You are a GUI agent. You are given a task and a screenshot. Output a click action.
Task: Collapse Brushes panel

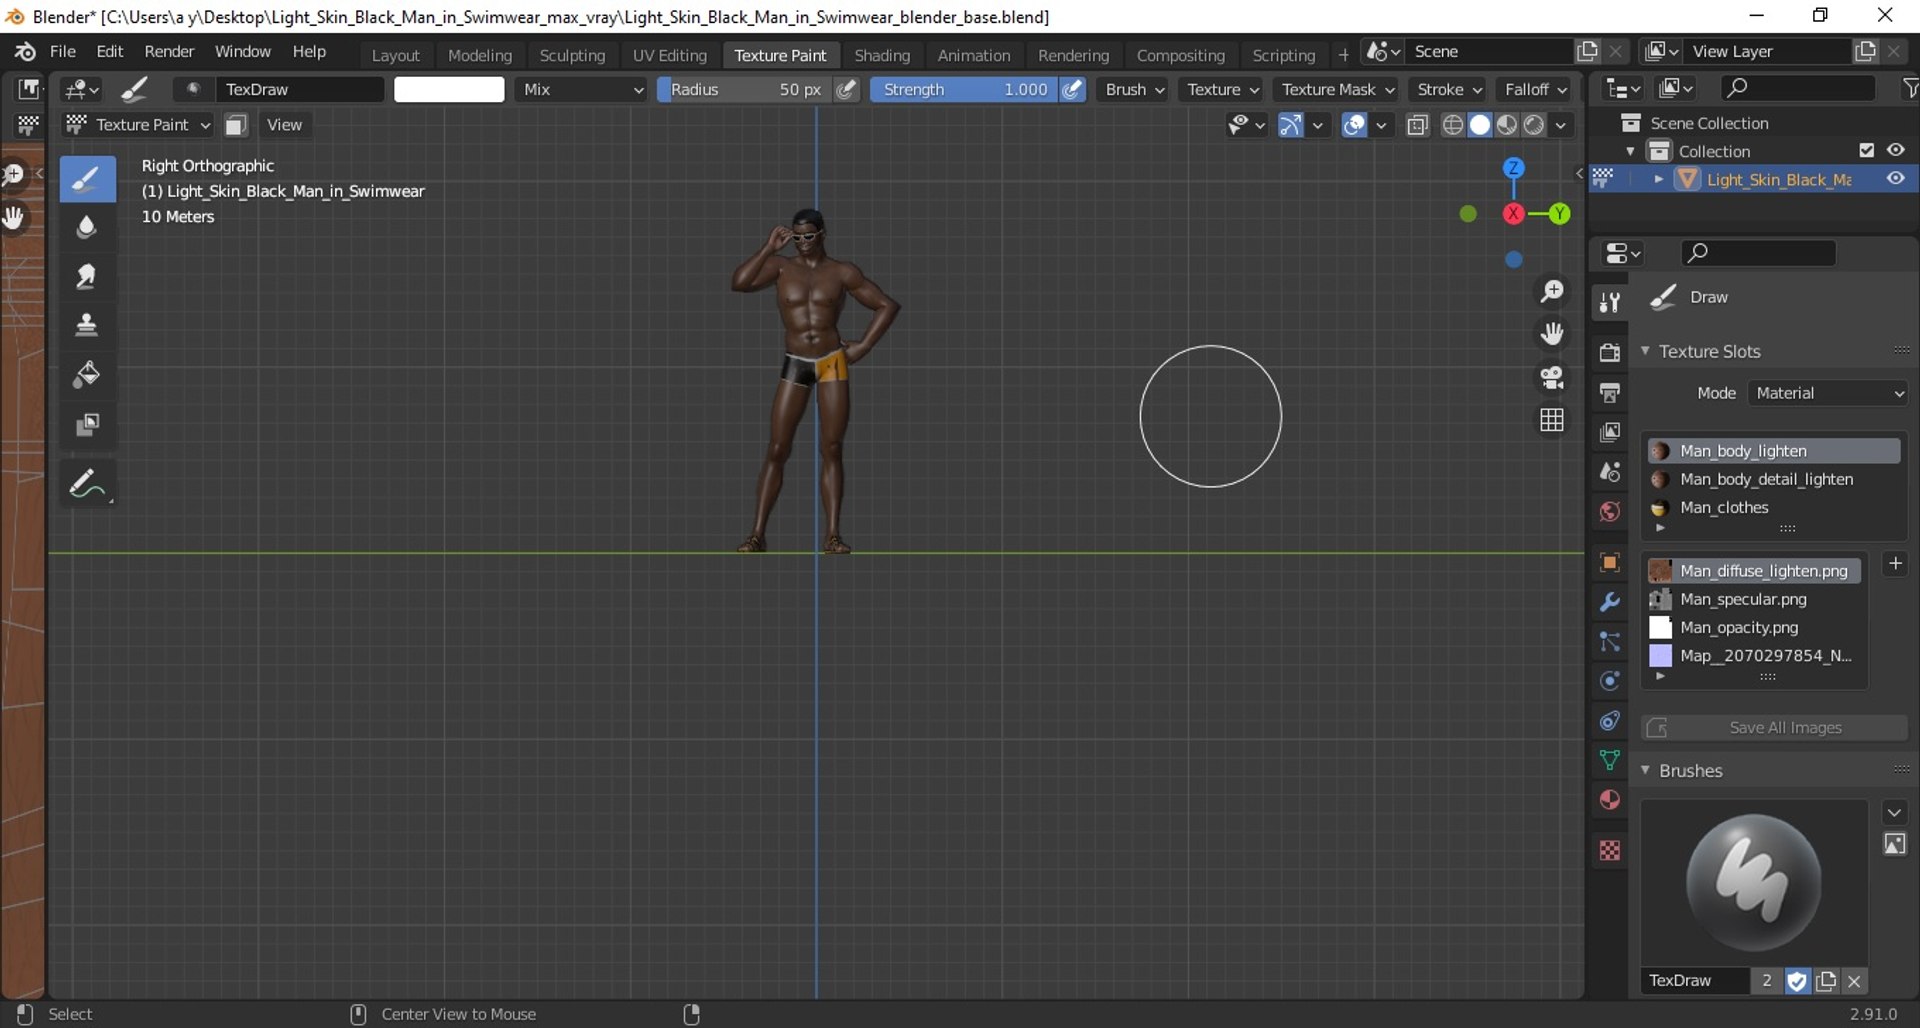point(1646,770)
